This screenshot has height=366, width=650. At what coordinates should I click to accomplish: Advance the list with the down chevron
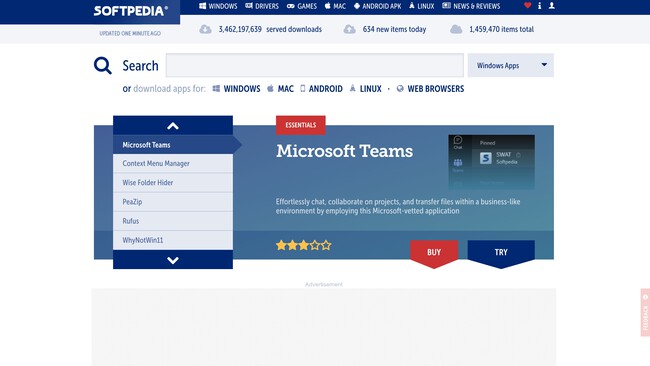(x=173, y=260)
